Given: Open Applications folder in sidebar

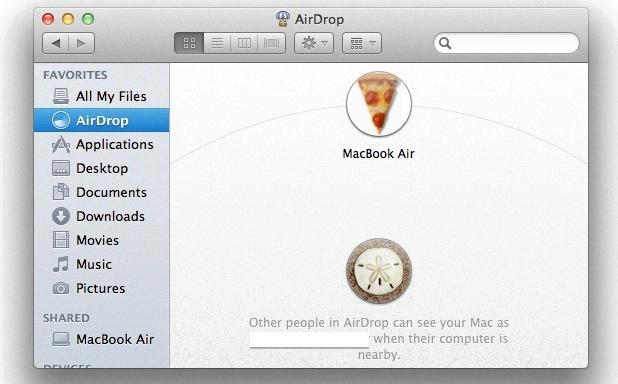Looking at the screenshot, I should click(x=102, y=144).
